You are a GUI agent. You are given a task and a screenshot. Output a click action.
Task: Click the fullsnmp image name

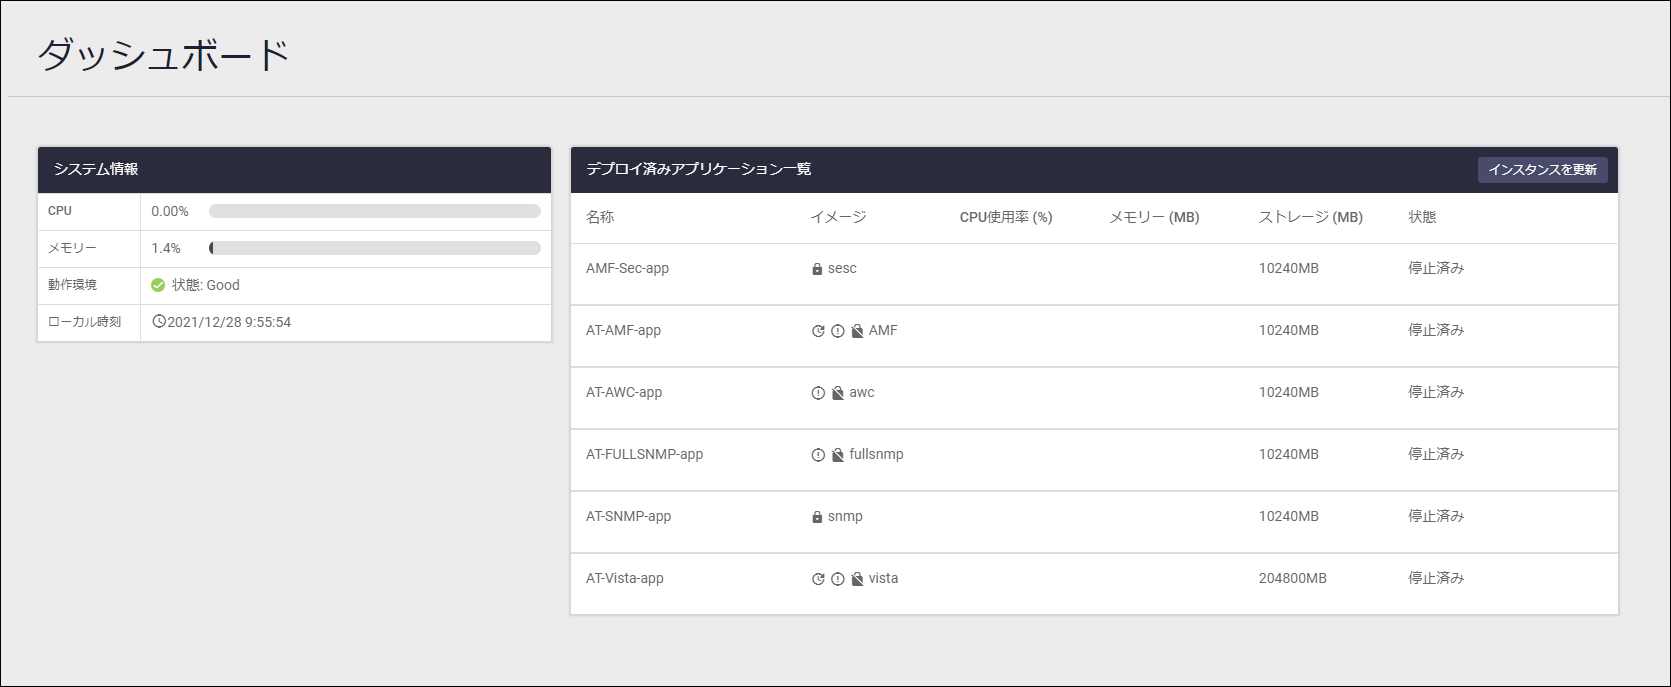coord(876,454)
